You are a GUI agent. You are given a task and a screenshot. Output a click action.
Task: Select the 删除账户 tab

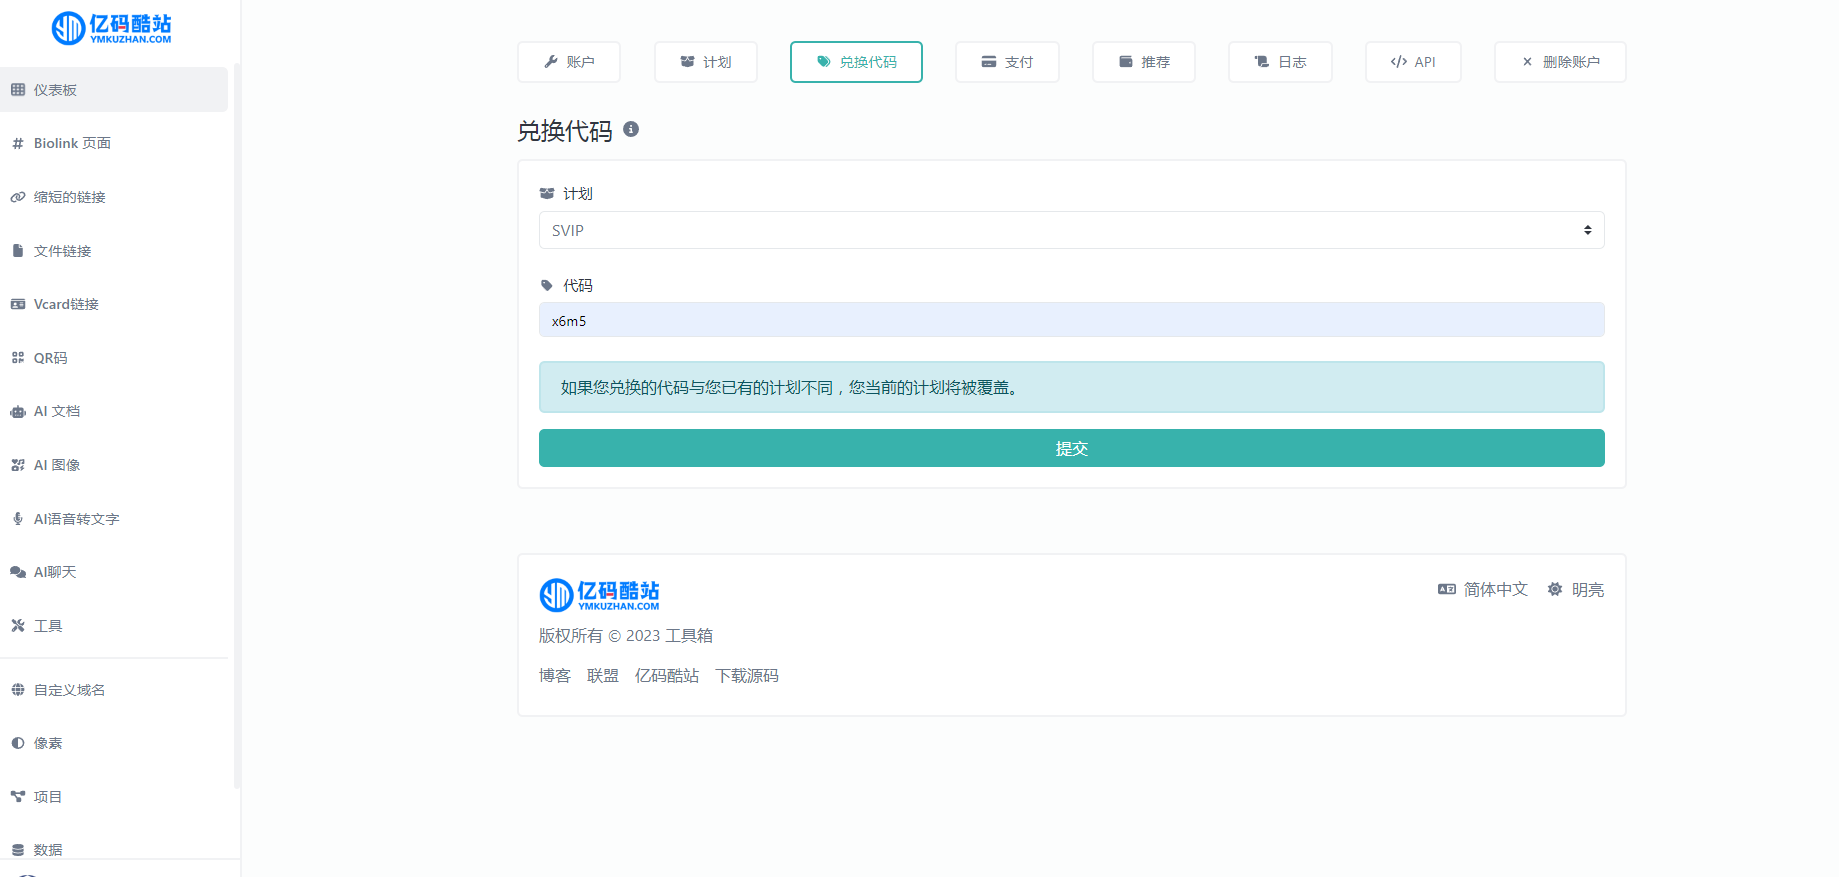click(x=1560, y=62)
